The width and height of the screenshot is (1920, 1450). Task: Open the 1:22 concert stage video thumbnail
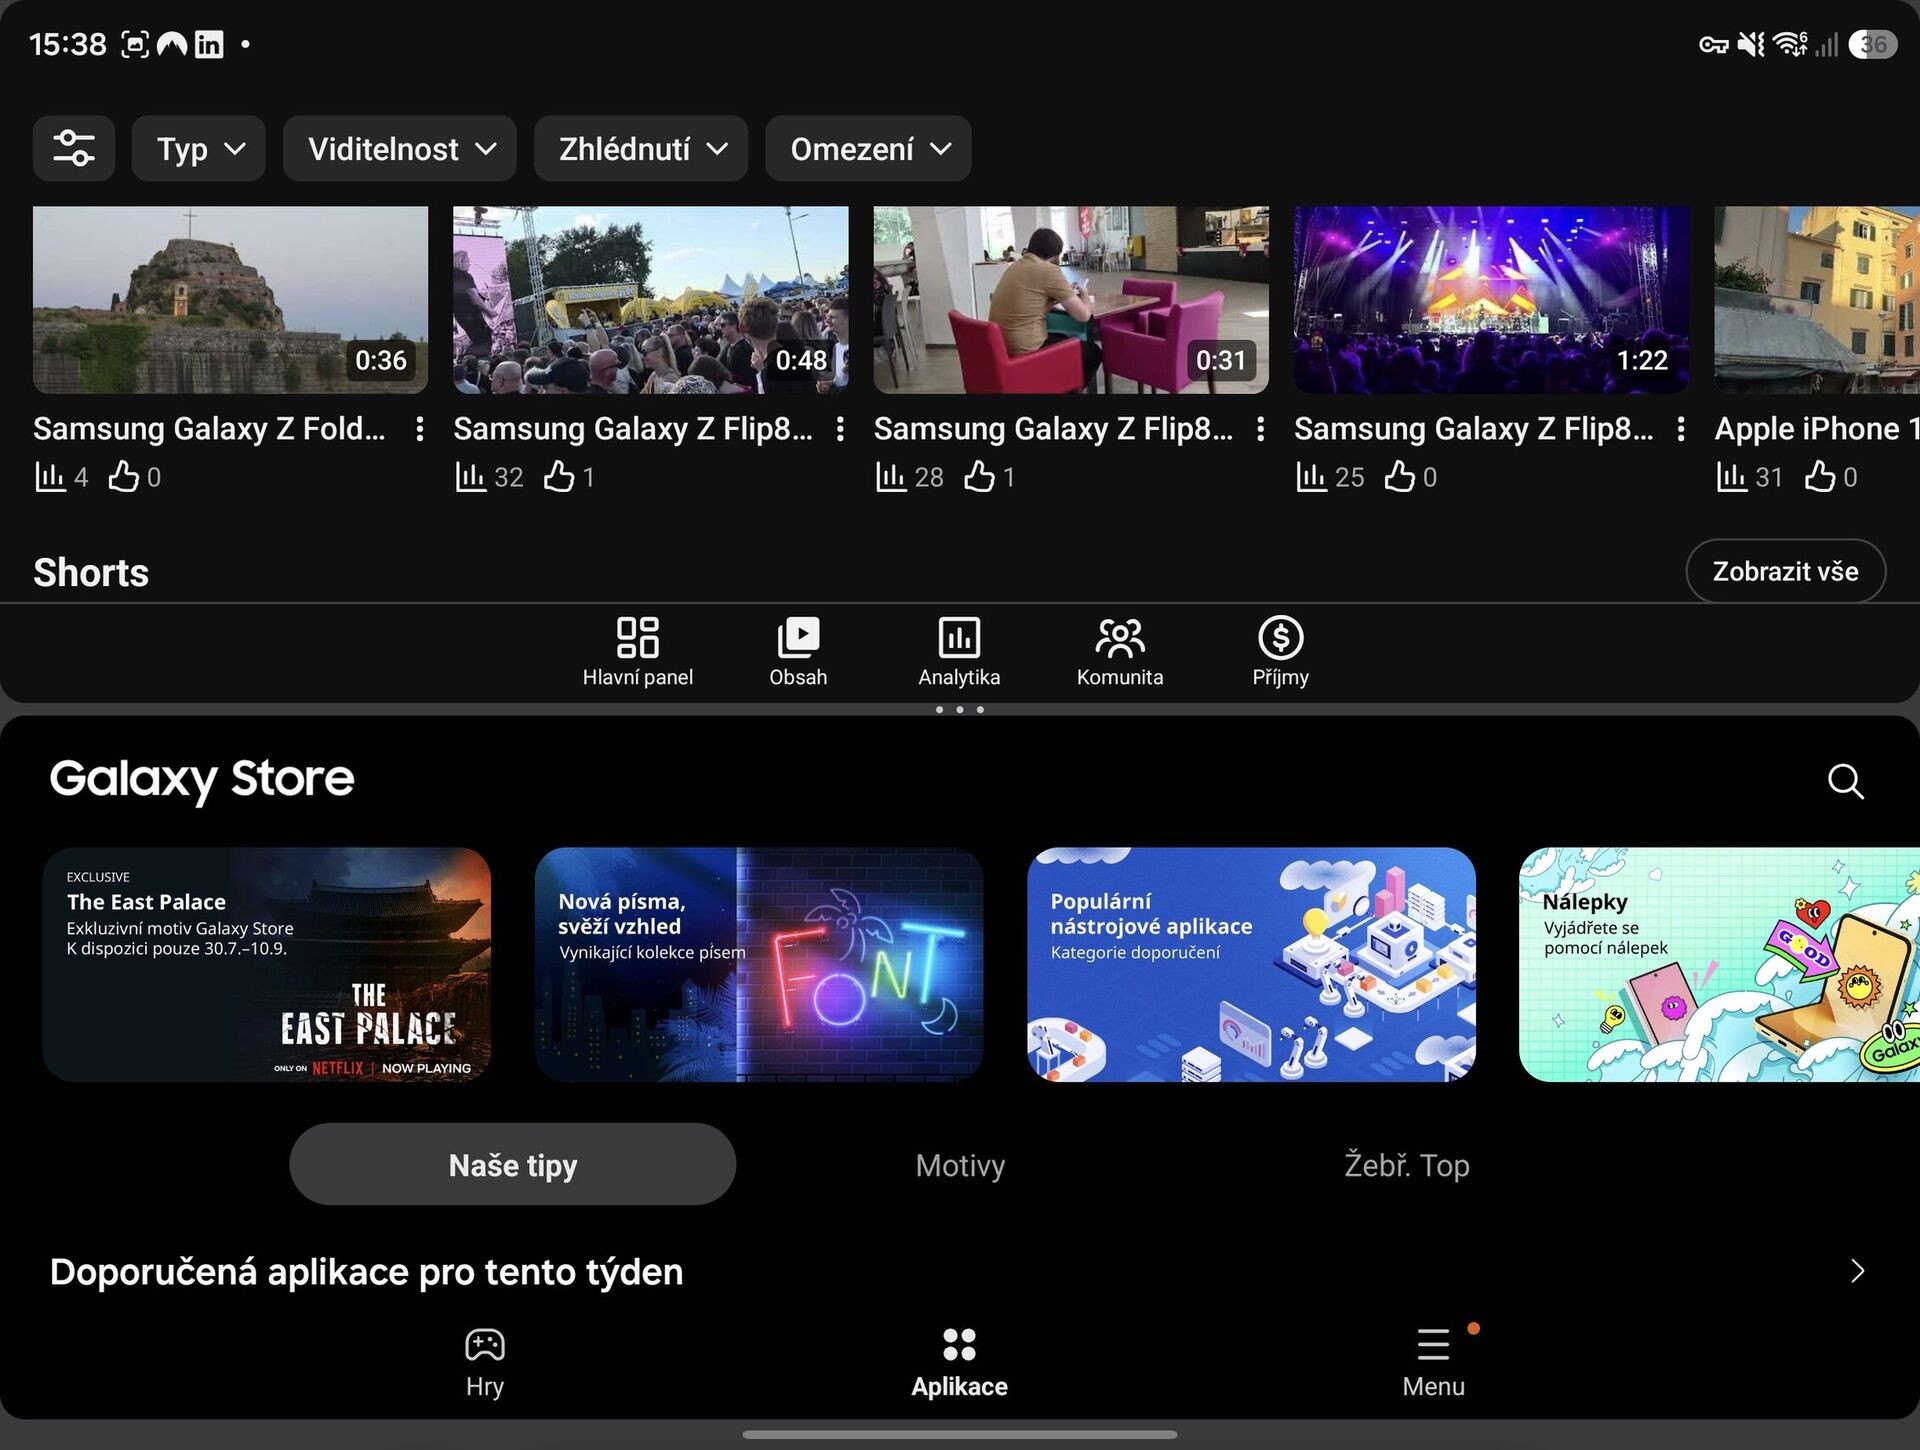(x=1491, y=300)
